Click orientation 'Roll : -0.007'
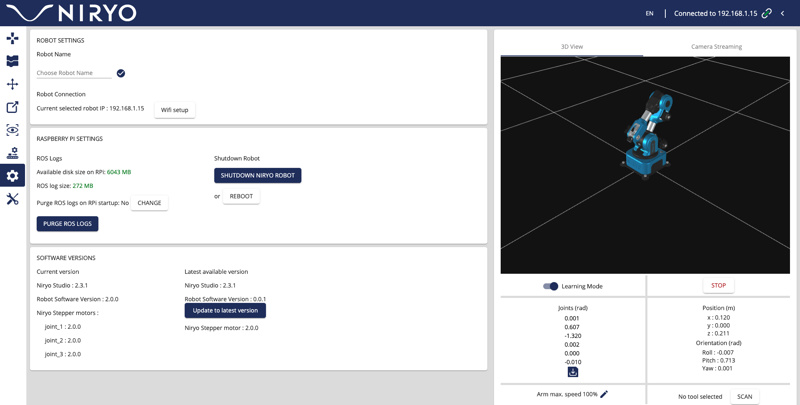This screenshot has width=800, height=405. [718, 352]
